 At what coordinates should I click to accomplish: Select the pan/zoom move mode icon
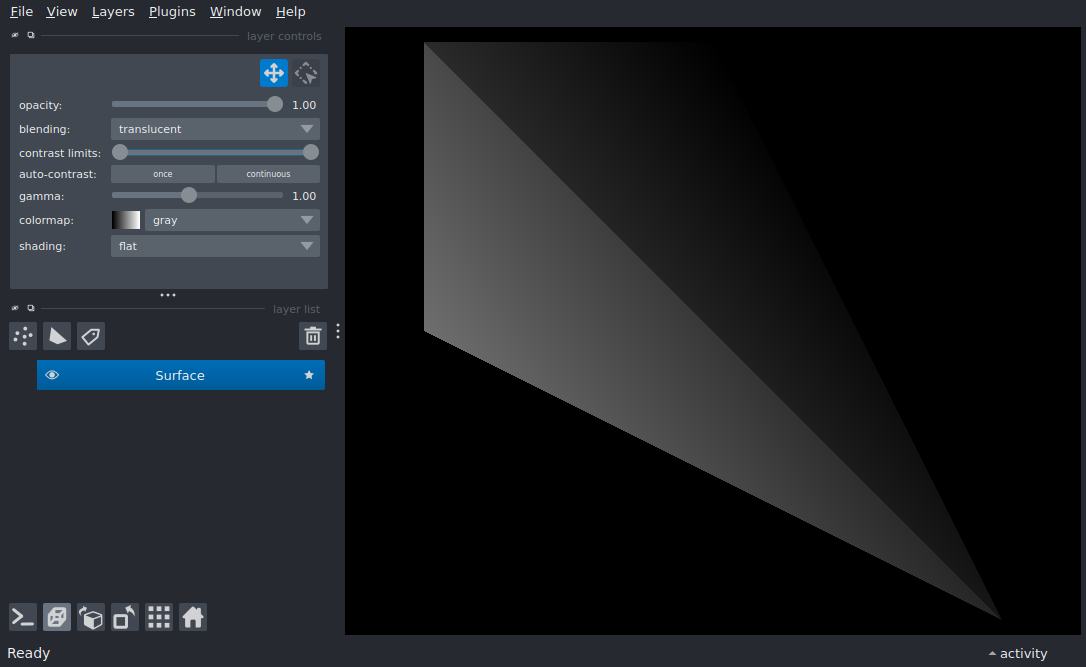[274, 73]
